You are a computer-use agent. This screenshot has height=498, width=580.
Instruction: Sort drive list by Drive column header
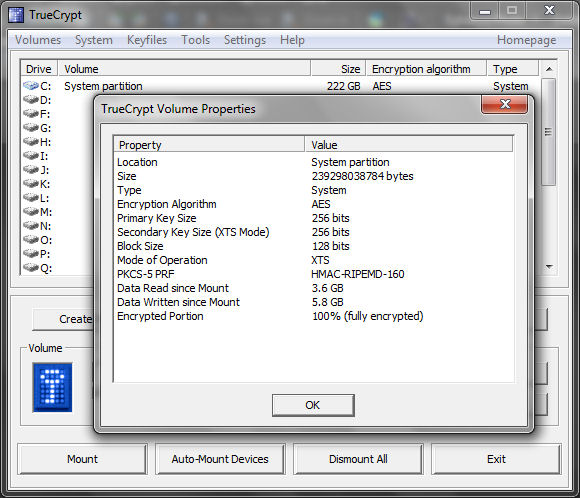[38, 68]
